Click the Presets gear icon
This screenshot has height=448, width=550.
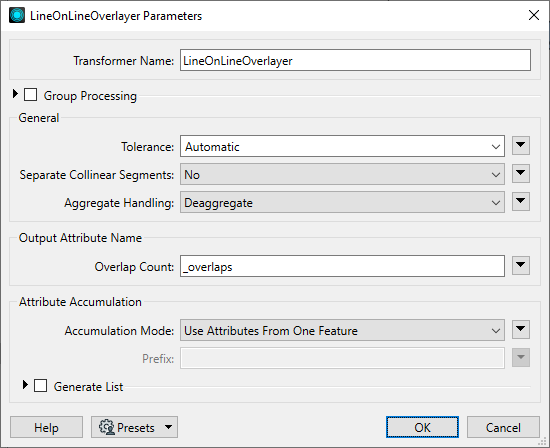pyautogui.click(x=107, y=427)
